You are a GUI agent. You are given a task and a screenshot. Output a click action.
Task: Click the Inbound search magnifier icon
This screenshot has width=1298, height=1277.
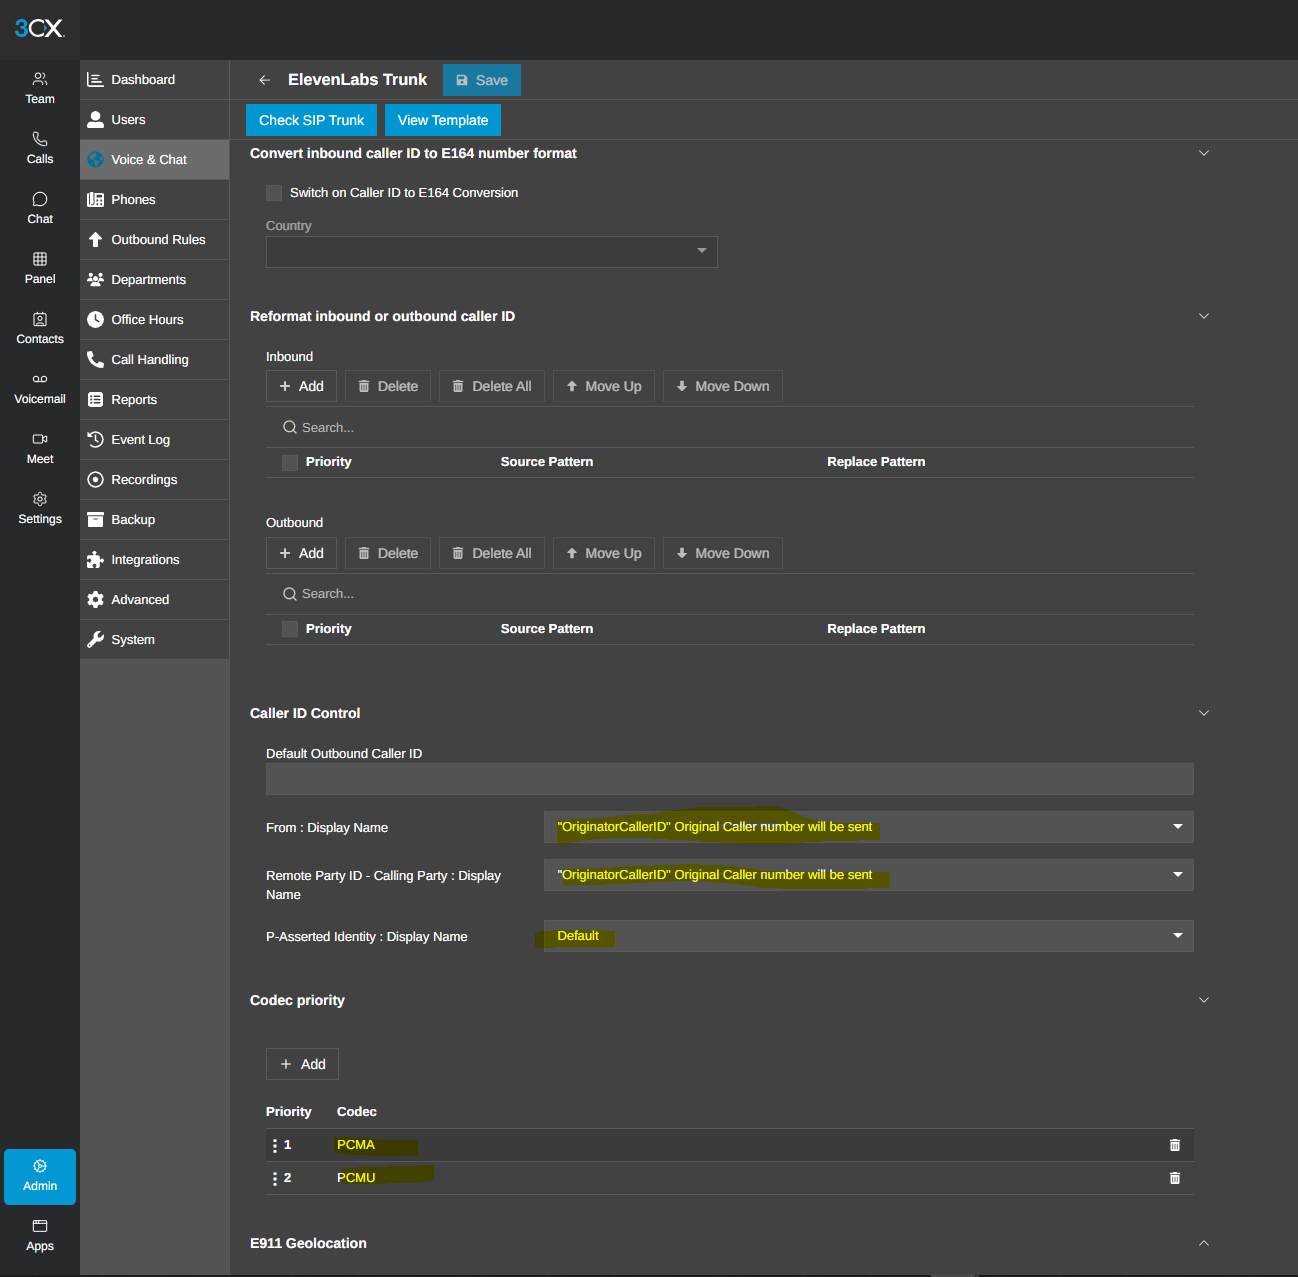pyautogui.click(x=290, y=427)
